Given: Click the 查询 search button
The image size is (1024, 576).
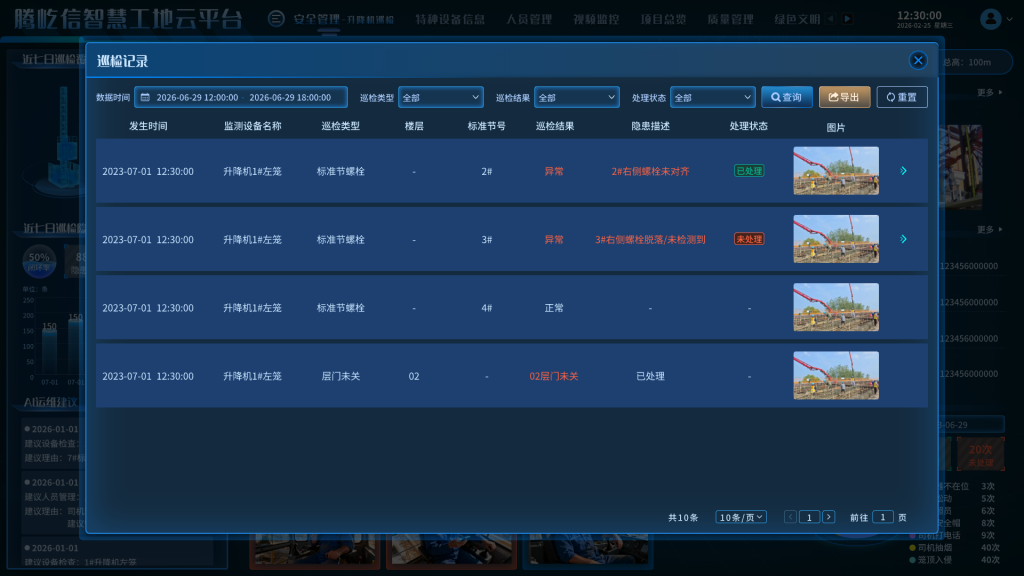Looking at the screenshot, I should [x=786, y=97].
